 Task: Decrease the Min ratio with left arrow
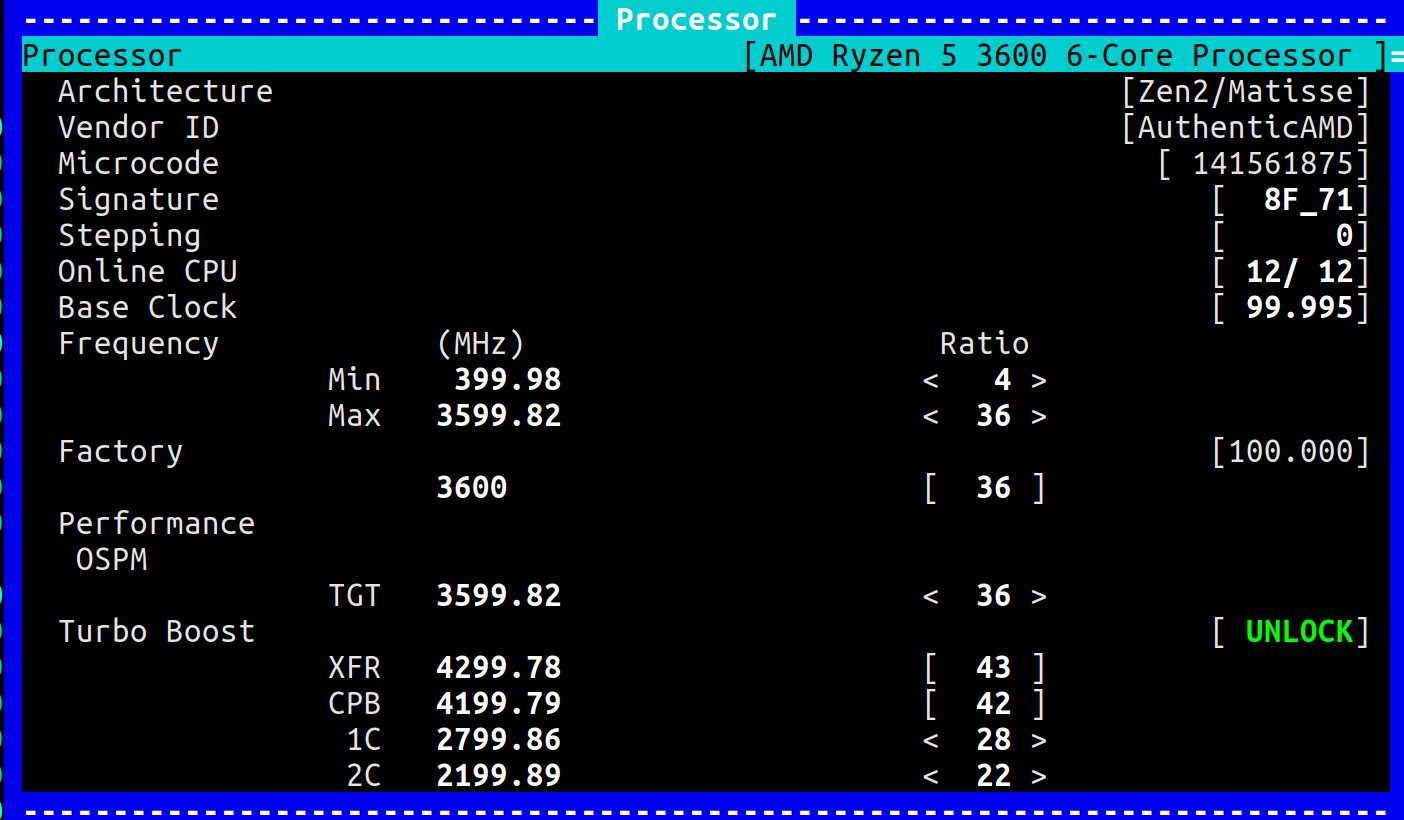pos(931,380)
